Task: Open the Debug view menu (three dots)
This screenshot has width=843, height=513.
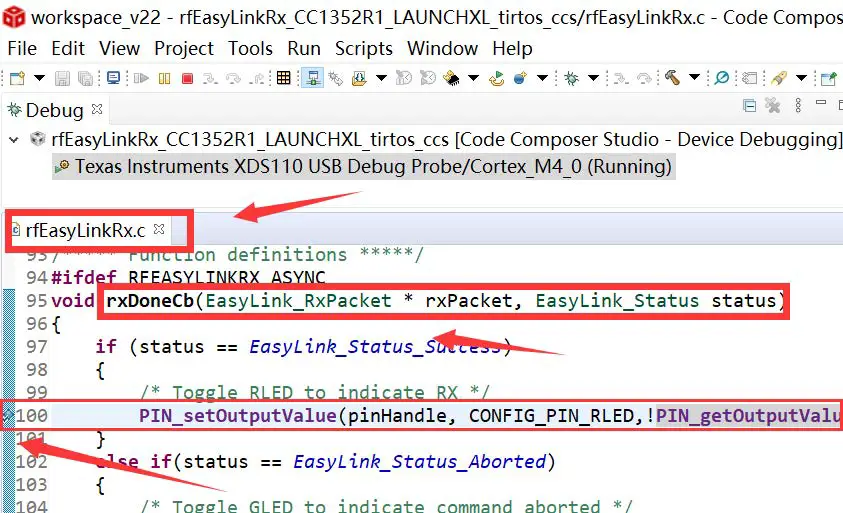Action: 798,105
